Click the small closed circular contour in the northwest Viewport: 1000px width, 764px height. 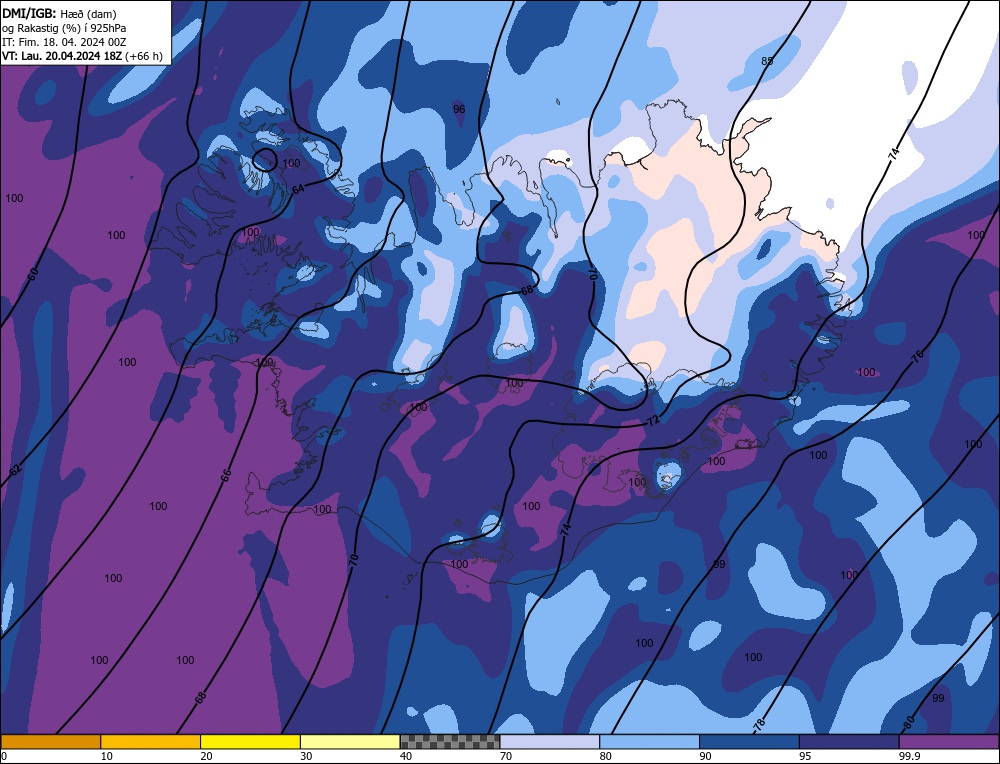point(265,159)
